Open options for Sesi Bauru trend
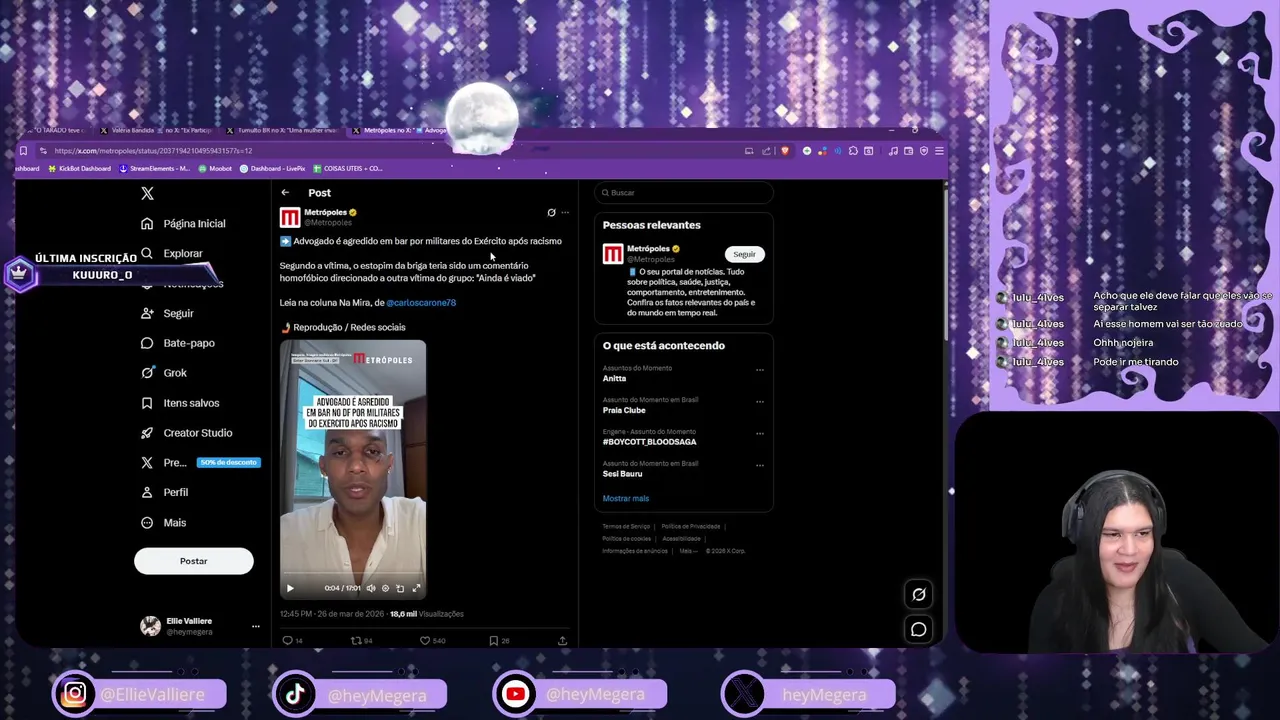The height and width of the screenshot is (720, 1280). point(760,466)
